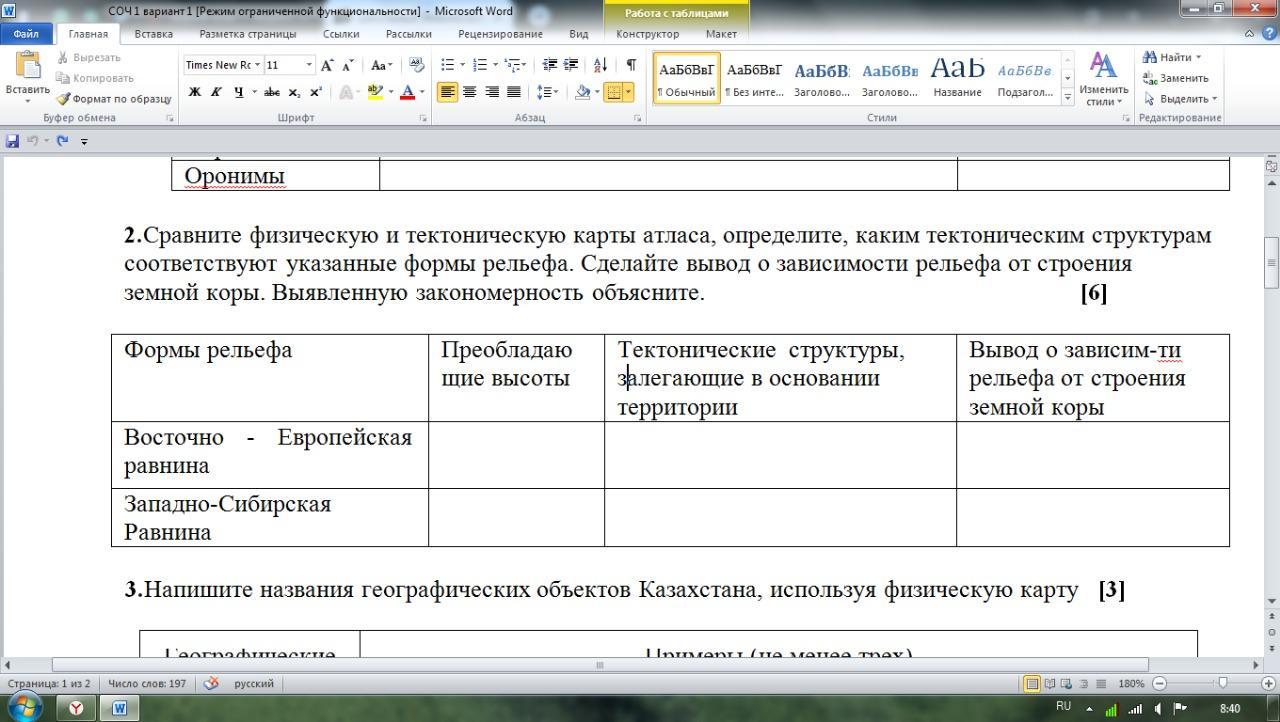Open line spacing dropdown

point(546,92)
